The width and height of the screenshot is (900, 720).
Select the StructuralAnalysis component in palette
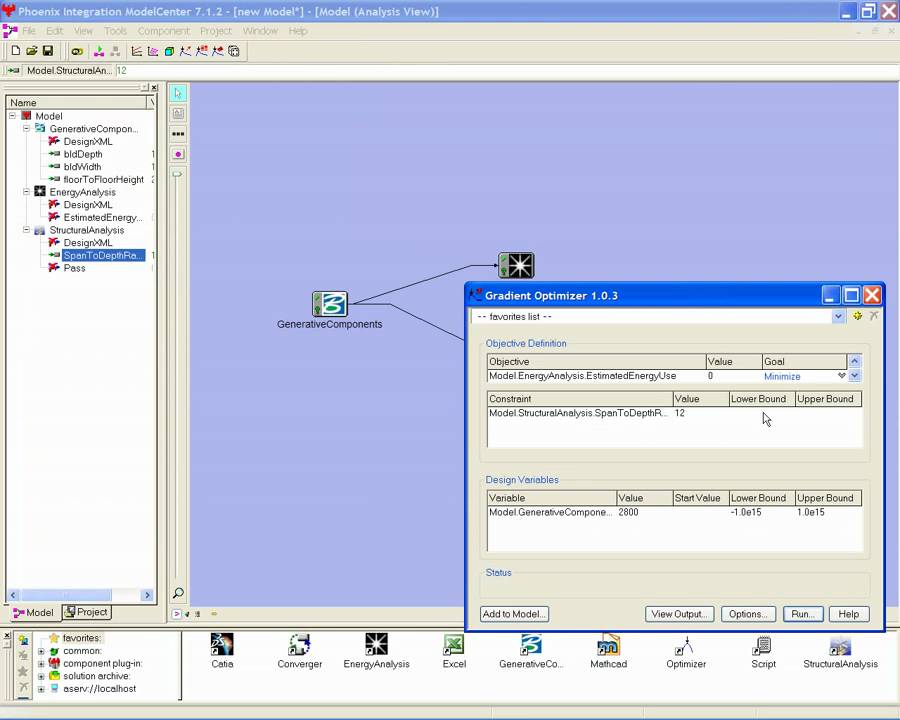click(x=840, y=644)
